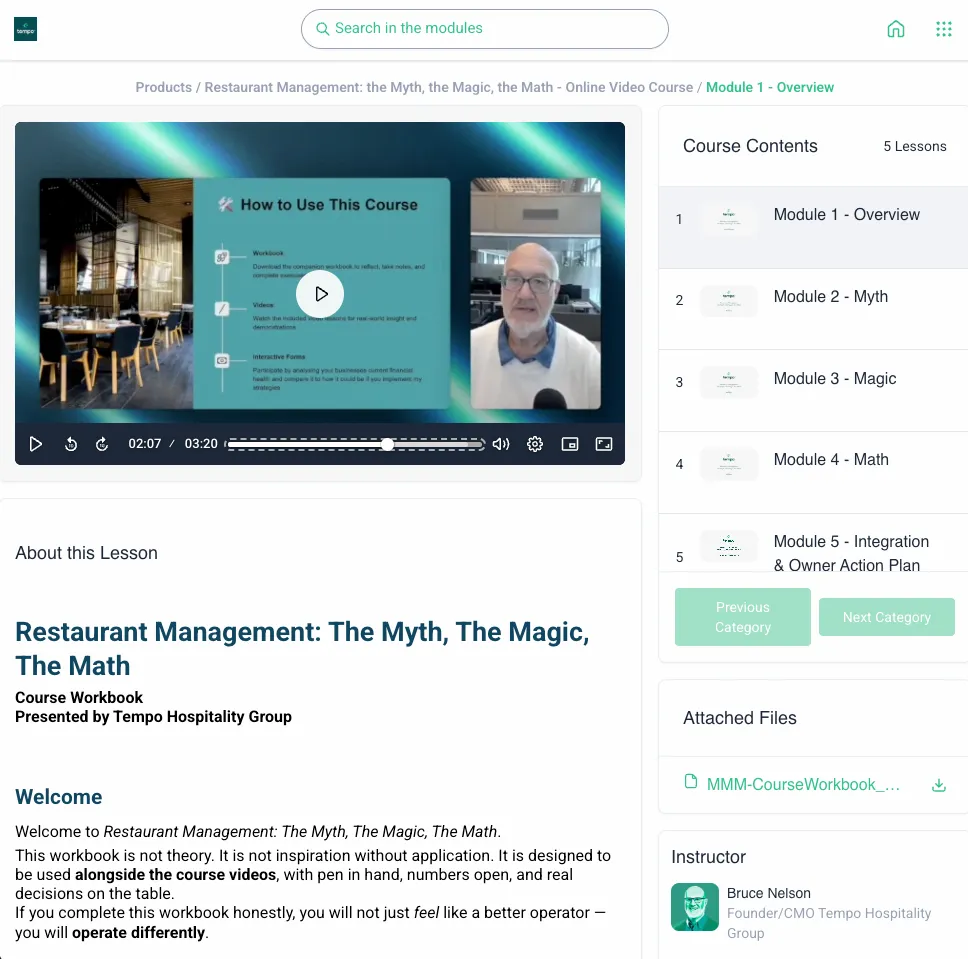Click the Welcome heading
The width and height of the screenshot is (968, 959).
tap(59, 797)
